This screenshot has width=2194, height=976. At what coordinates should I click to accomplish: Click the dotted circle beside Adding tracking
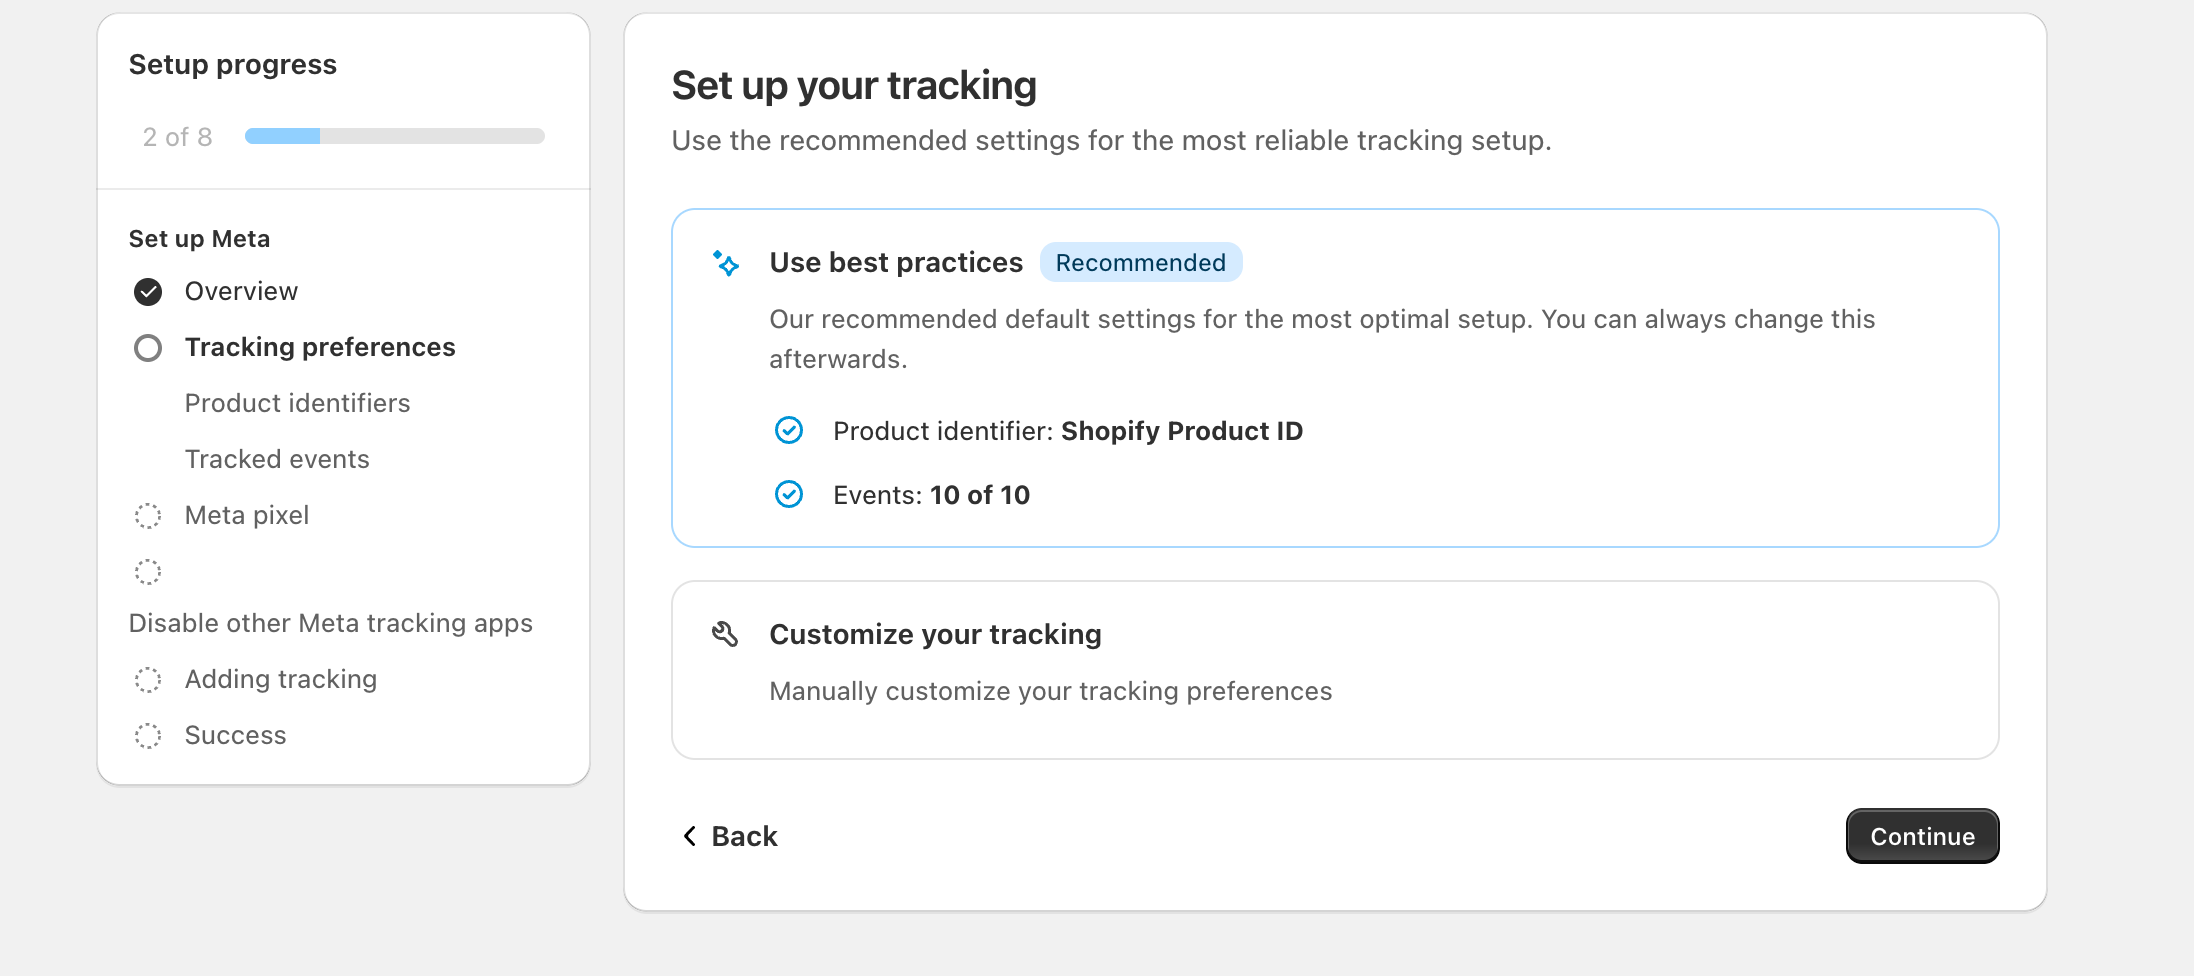[x=148, y=680]
